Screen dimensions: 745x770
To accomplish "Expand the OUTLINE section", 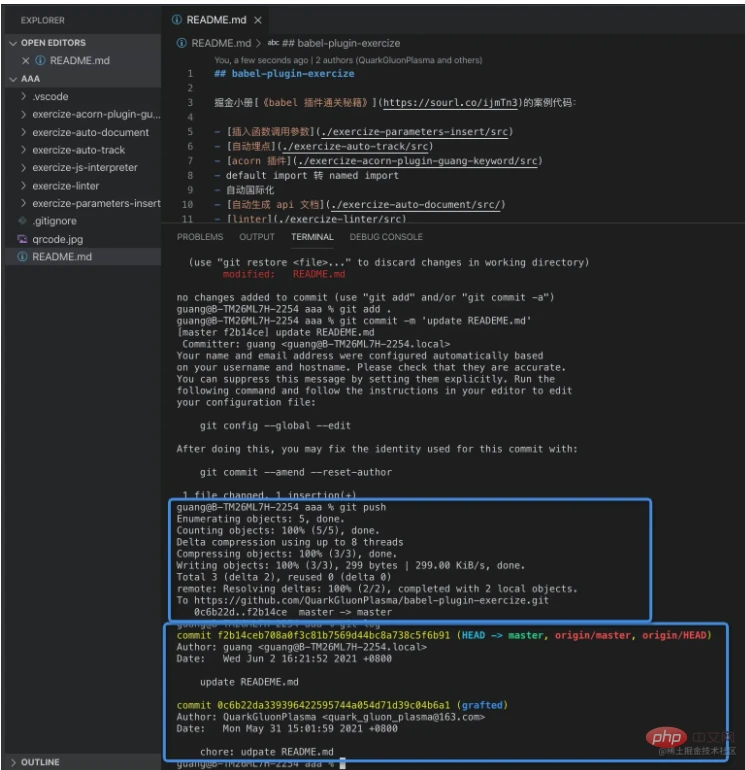I will coord(13,762).
